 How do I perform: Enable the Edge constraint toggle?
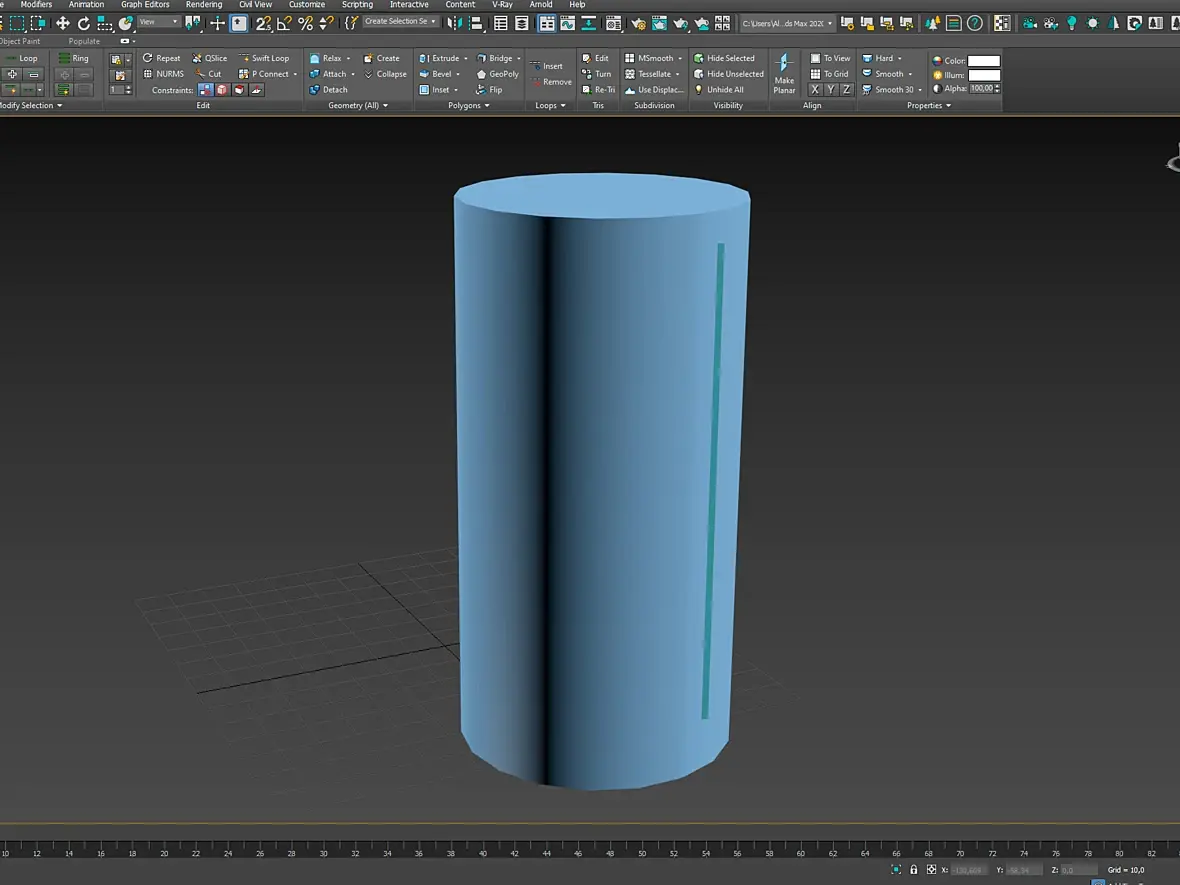pos(222,90)
